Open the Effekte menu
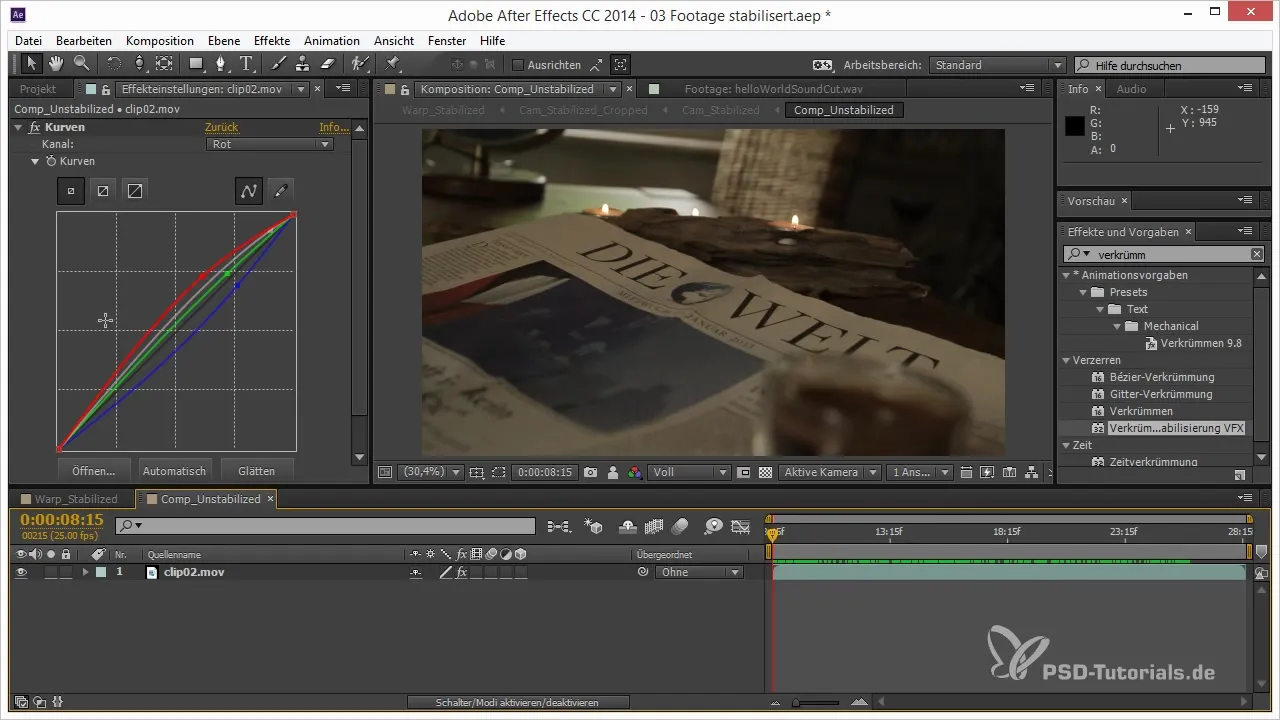The image size is (1280, 720). (x=272, y=41)
